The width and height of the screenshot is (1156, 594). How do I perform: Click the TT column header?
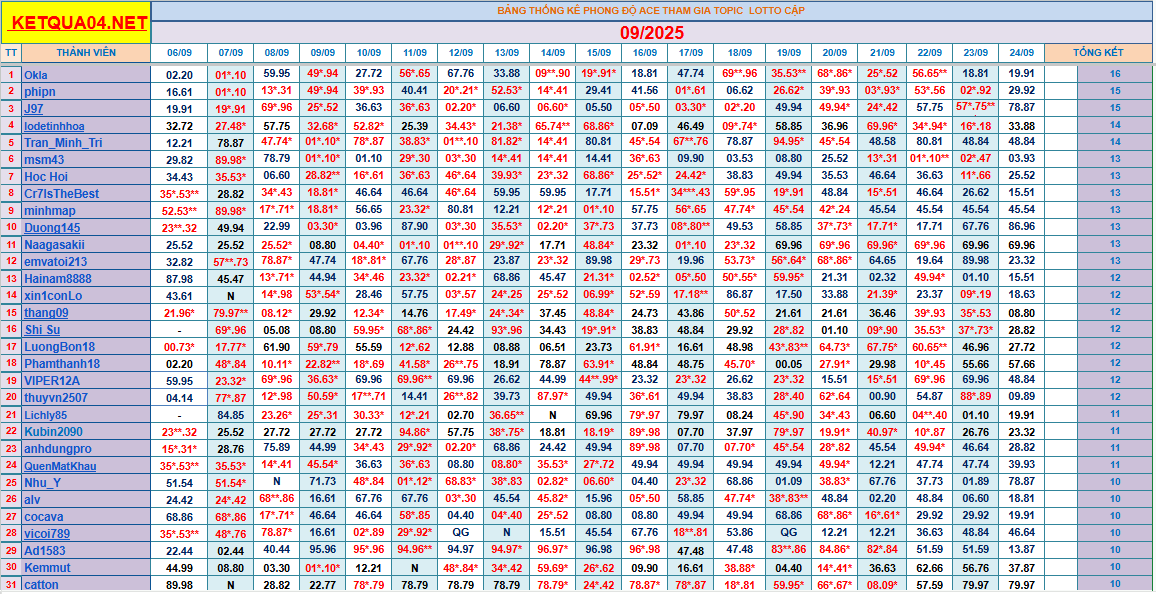tap(11, 52)
